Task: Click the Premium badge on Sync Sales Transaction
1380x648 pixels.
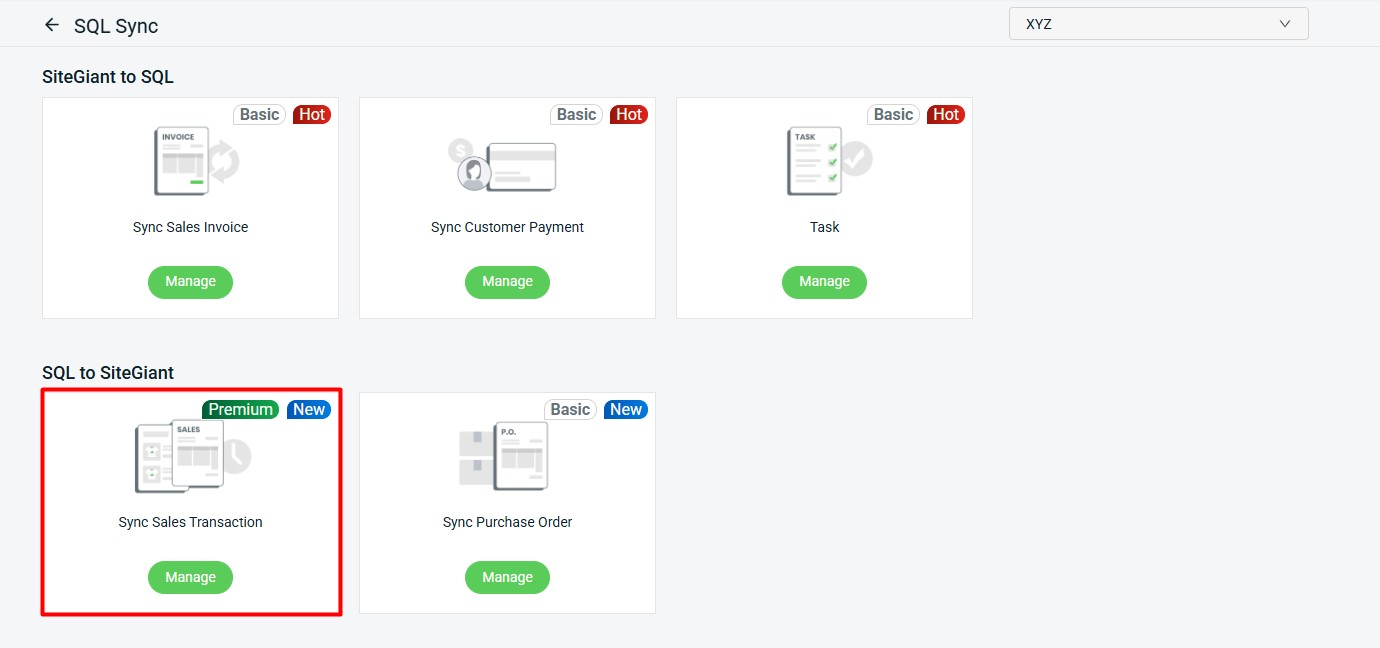Action: (240, 409)
